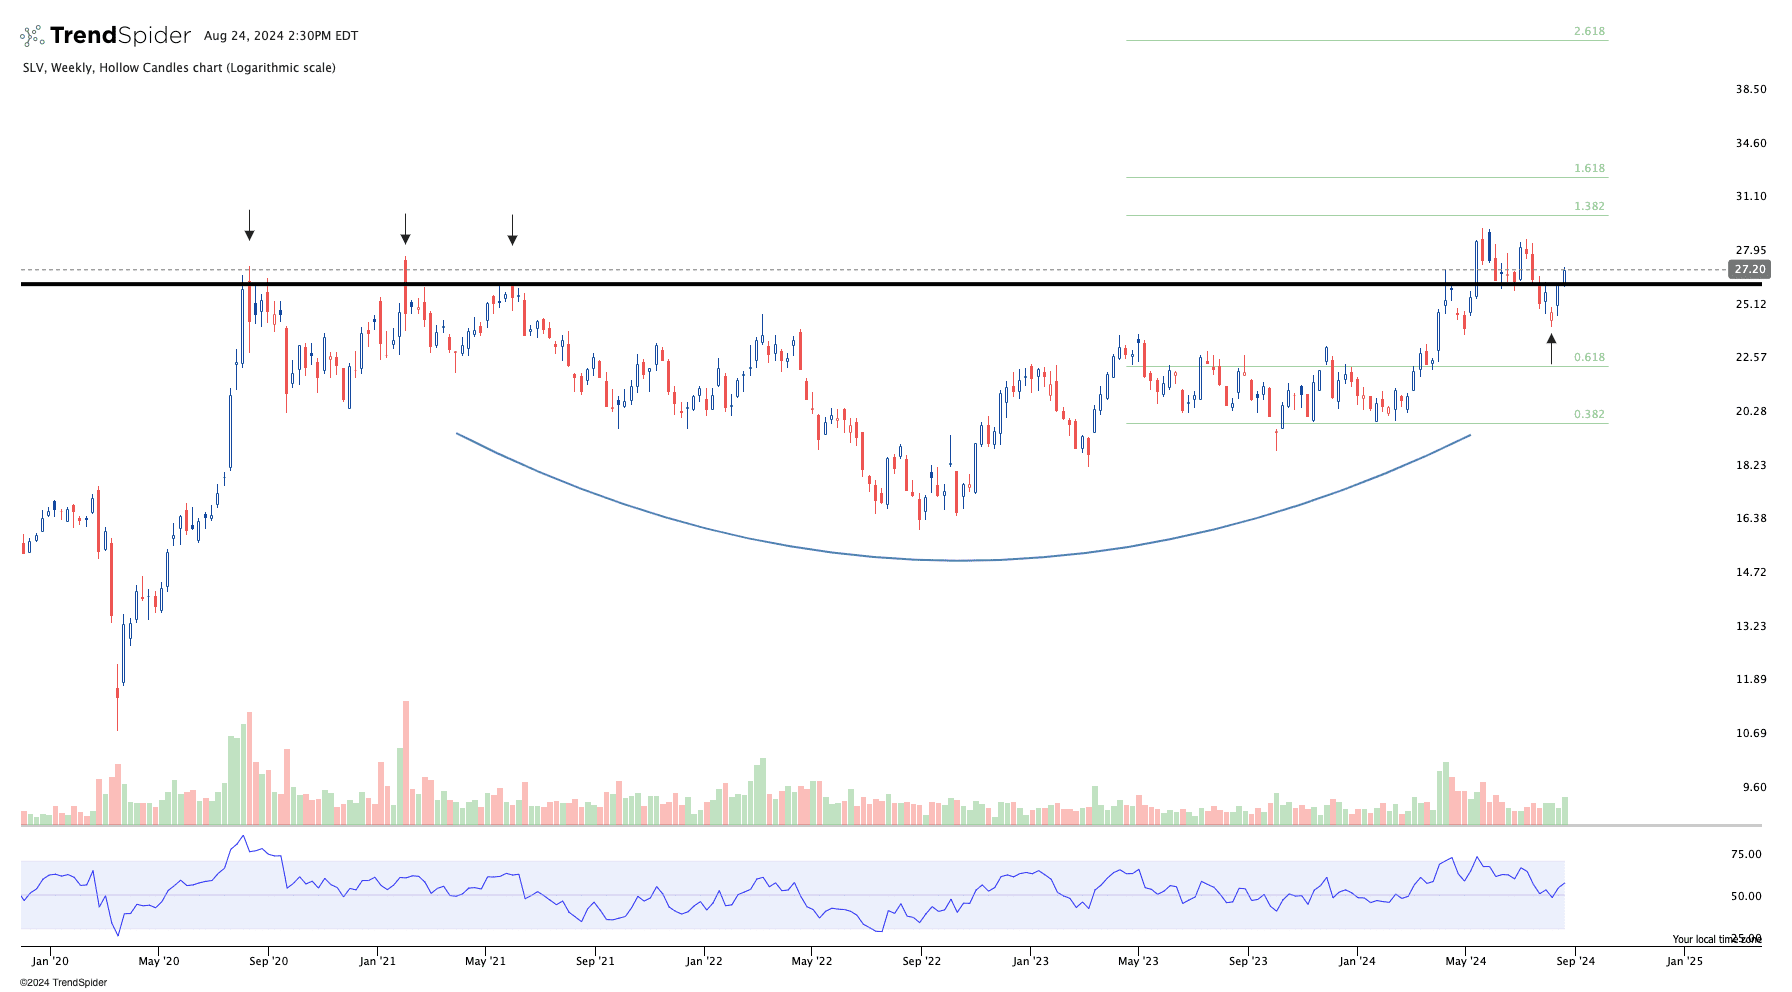Select the rightmost black down arrow annotation
This screenshot has height=992, width=1792.
[512, 230]
